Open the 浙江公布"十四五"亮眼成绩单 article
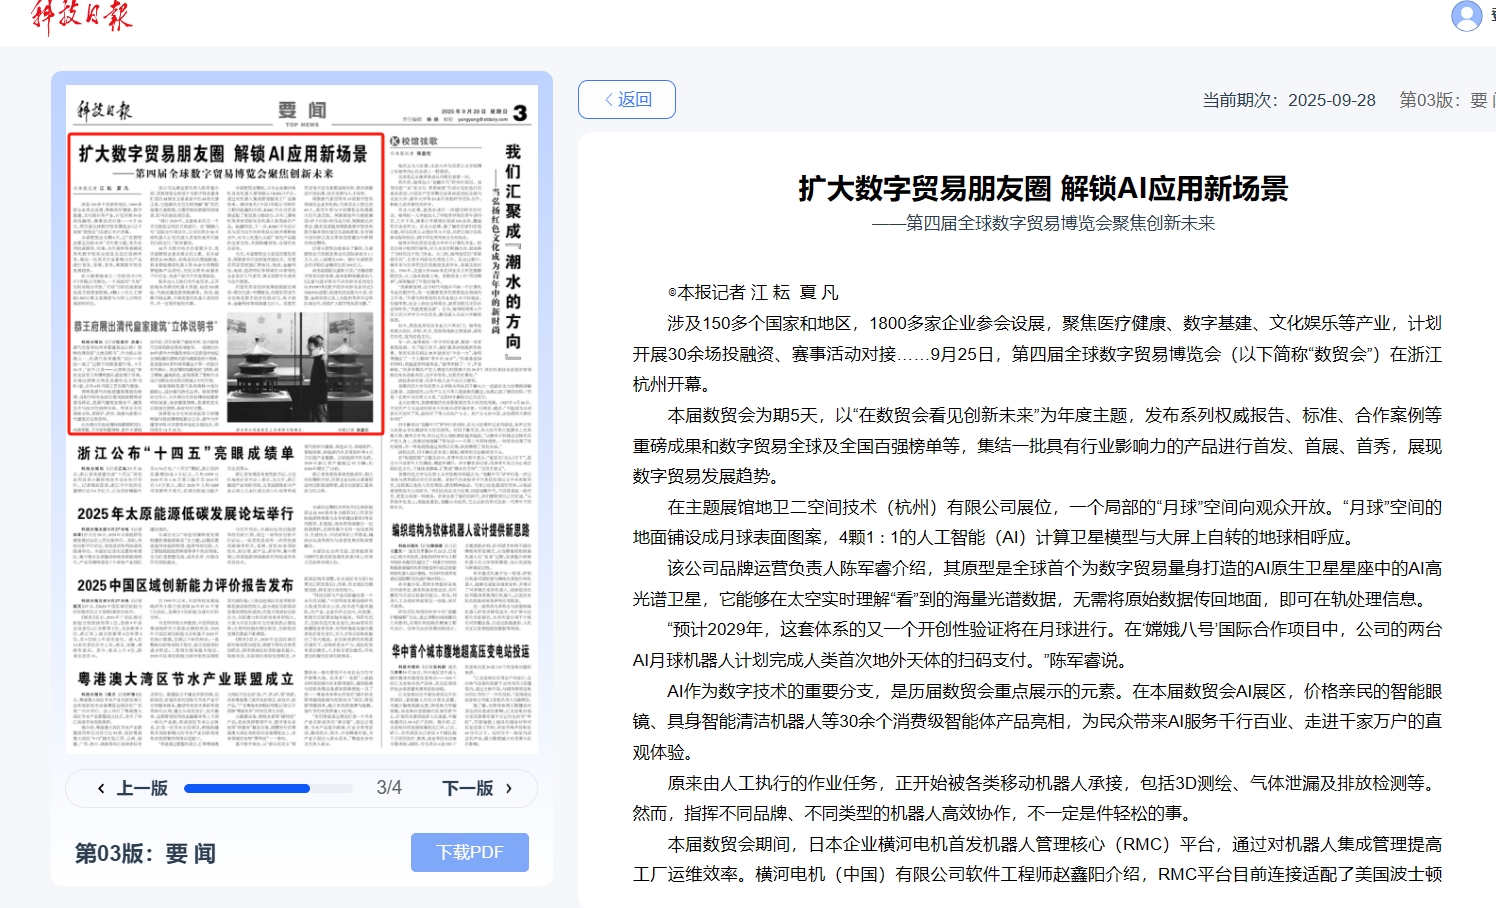This screenshot has width=1496, height=908. coord(186,453)
